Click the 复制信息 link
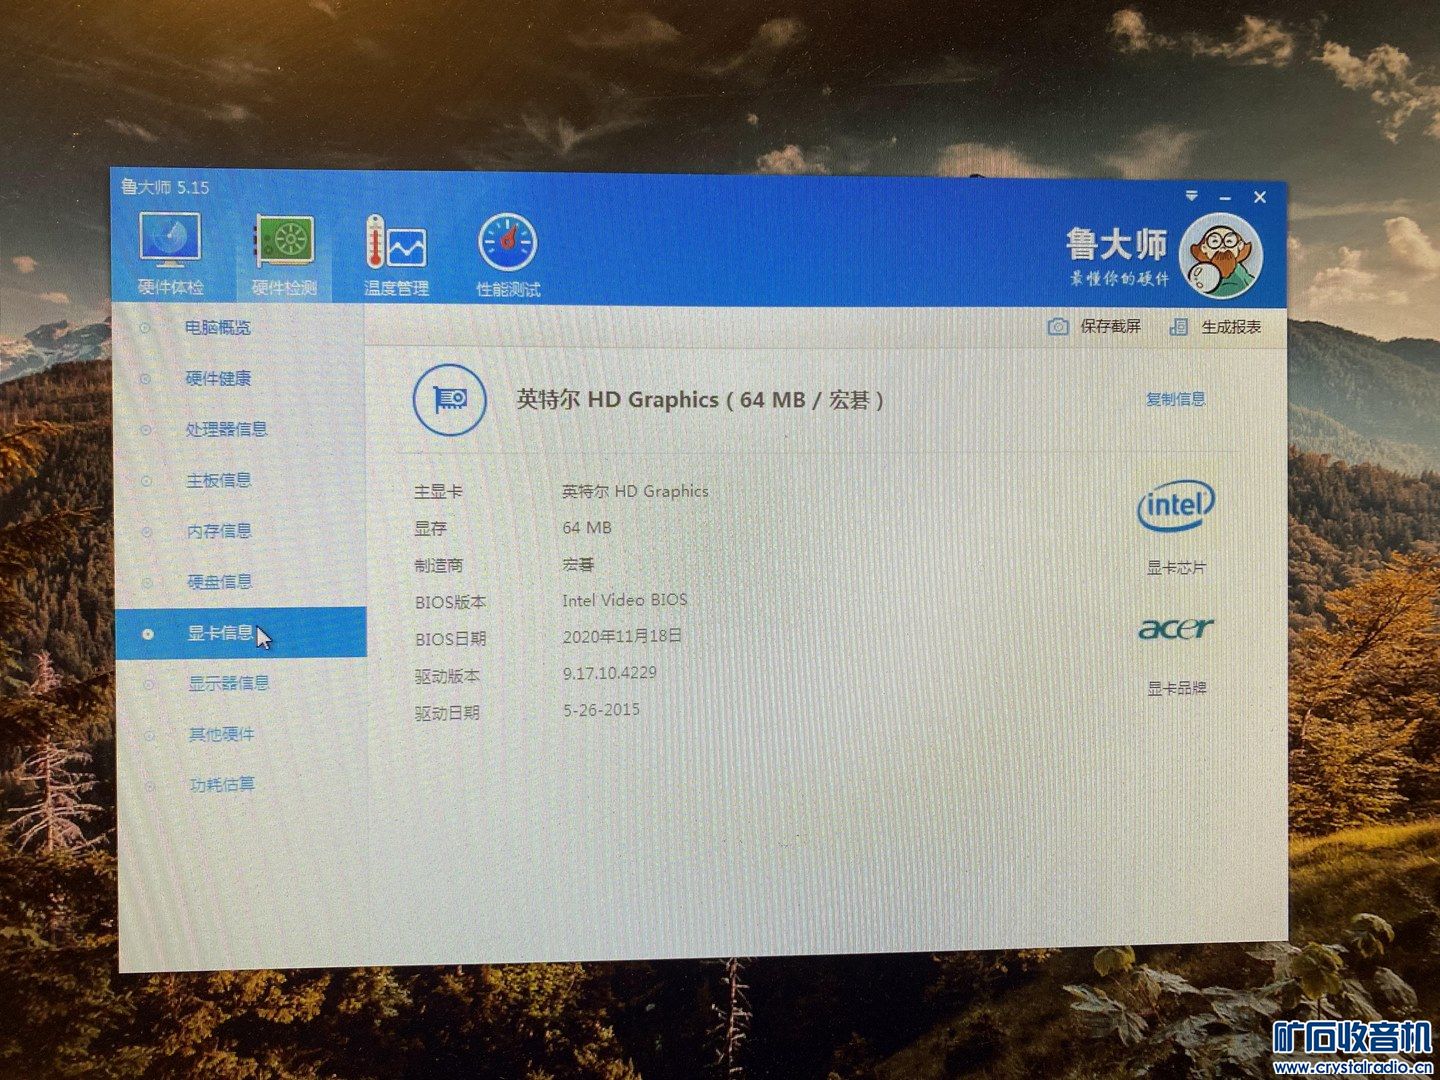1440x1080 pixels. pos(1176,400)
